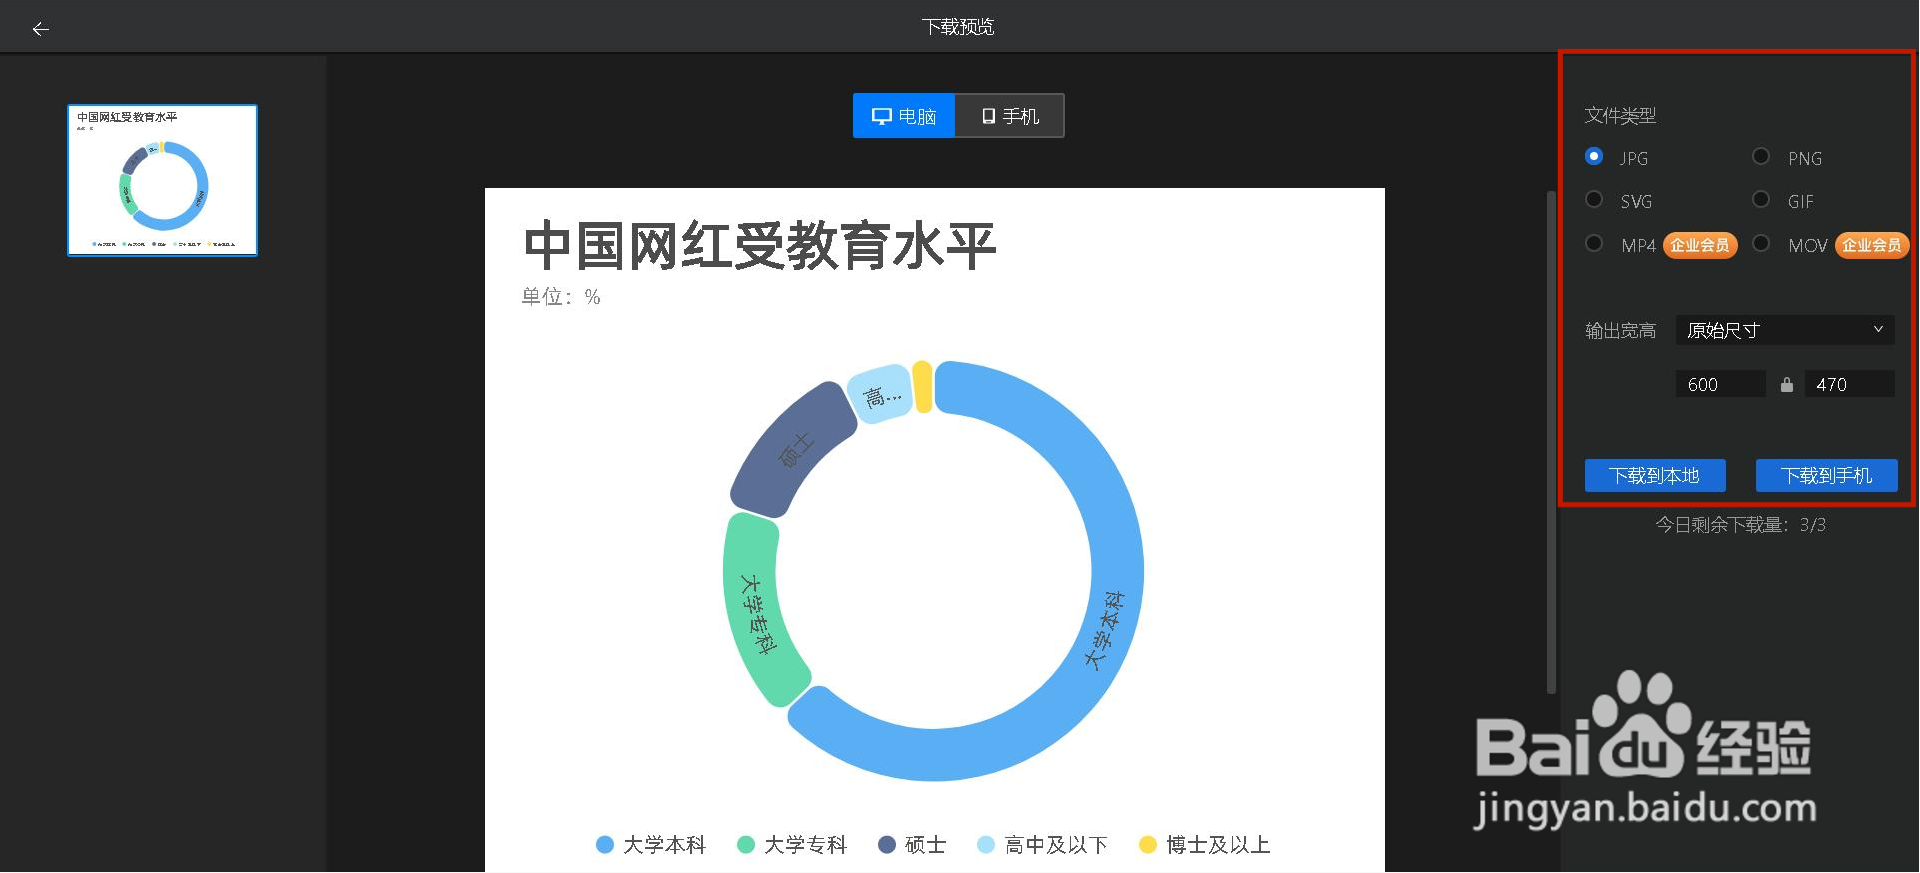Click 企业会员 badge next to MP4

click(1700, 245)
